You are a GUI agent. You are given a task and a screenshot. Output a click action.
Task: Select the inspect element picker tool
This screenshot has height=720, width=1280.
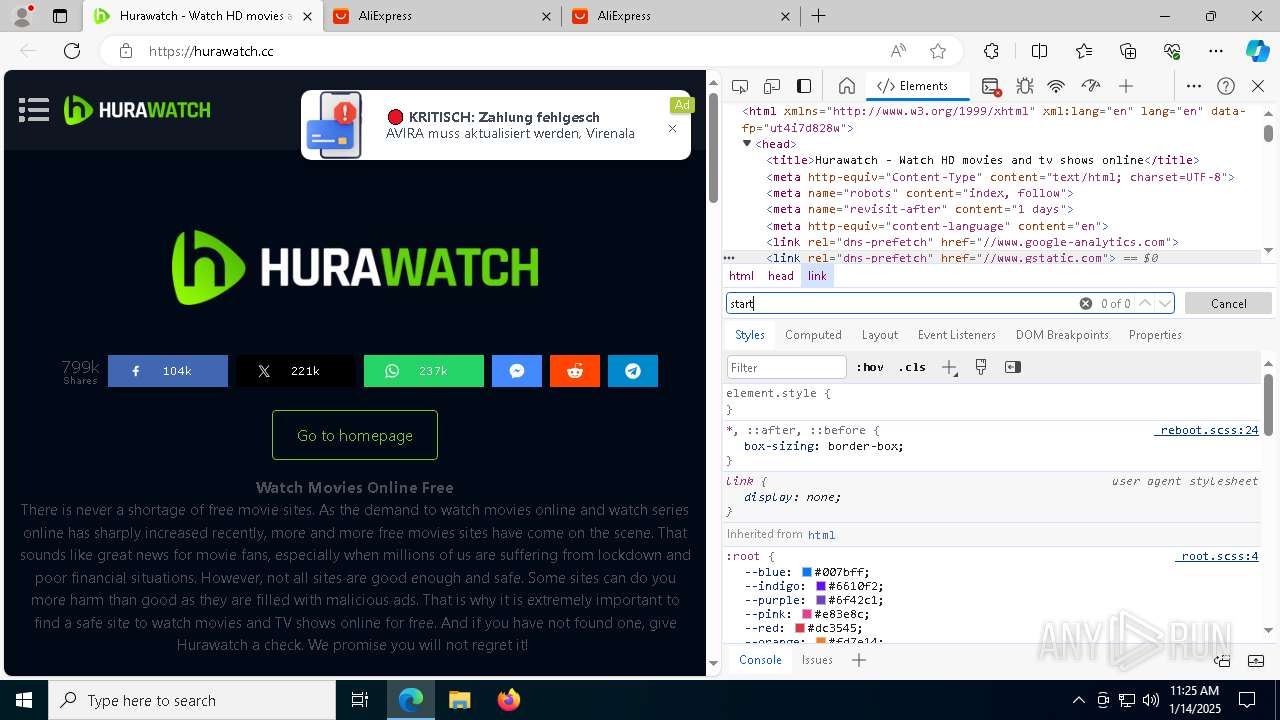coord(740,86)
